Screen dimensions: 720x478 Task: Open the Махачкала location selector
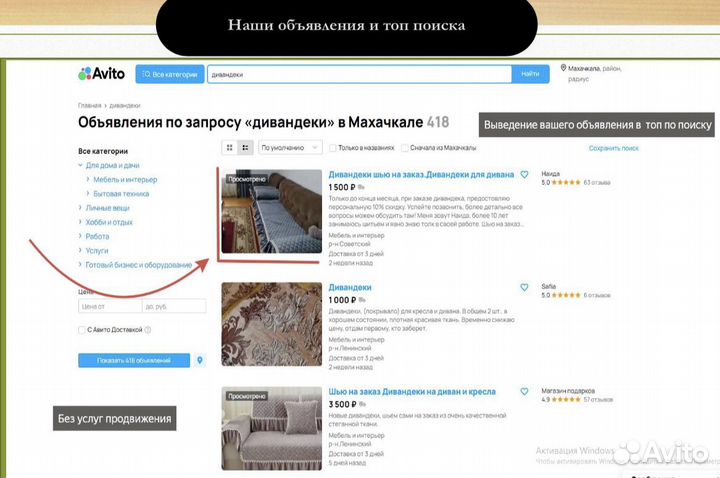click(594, 73)
